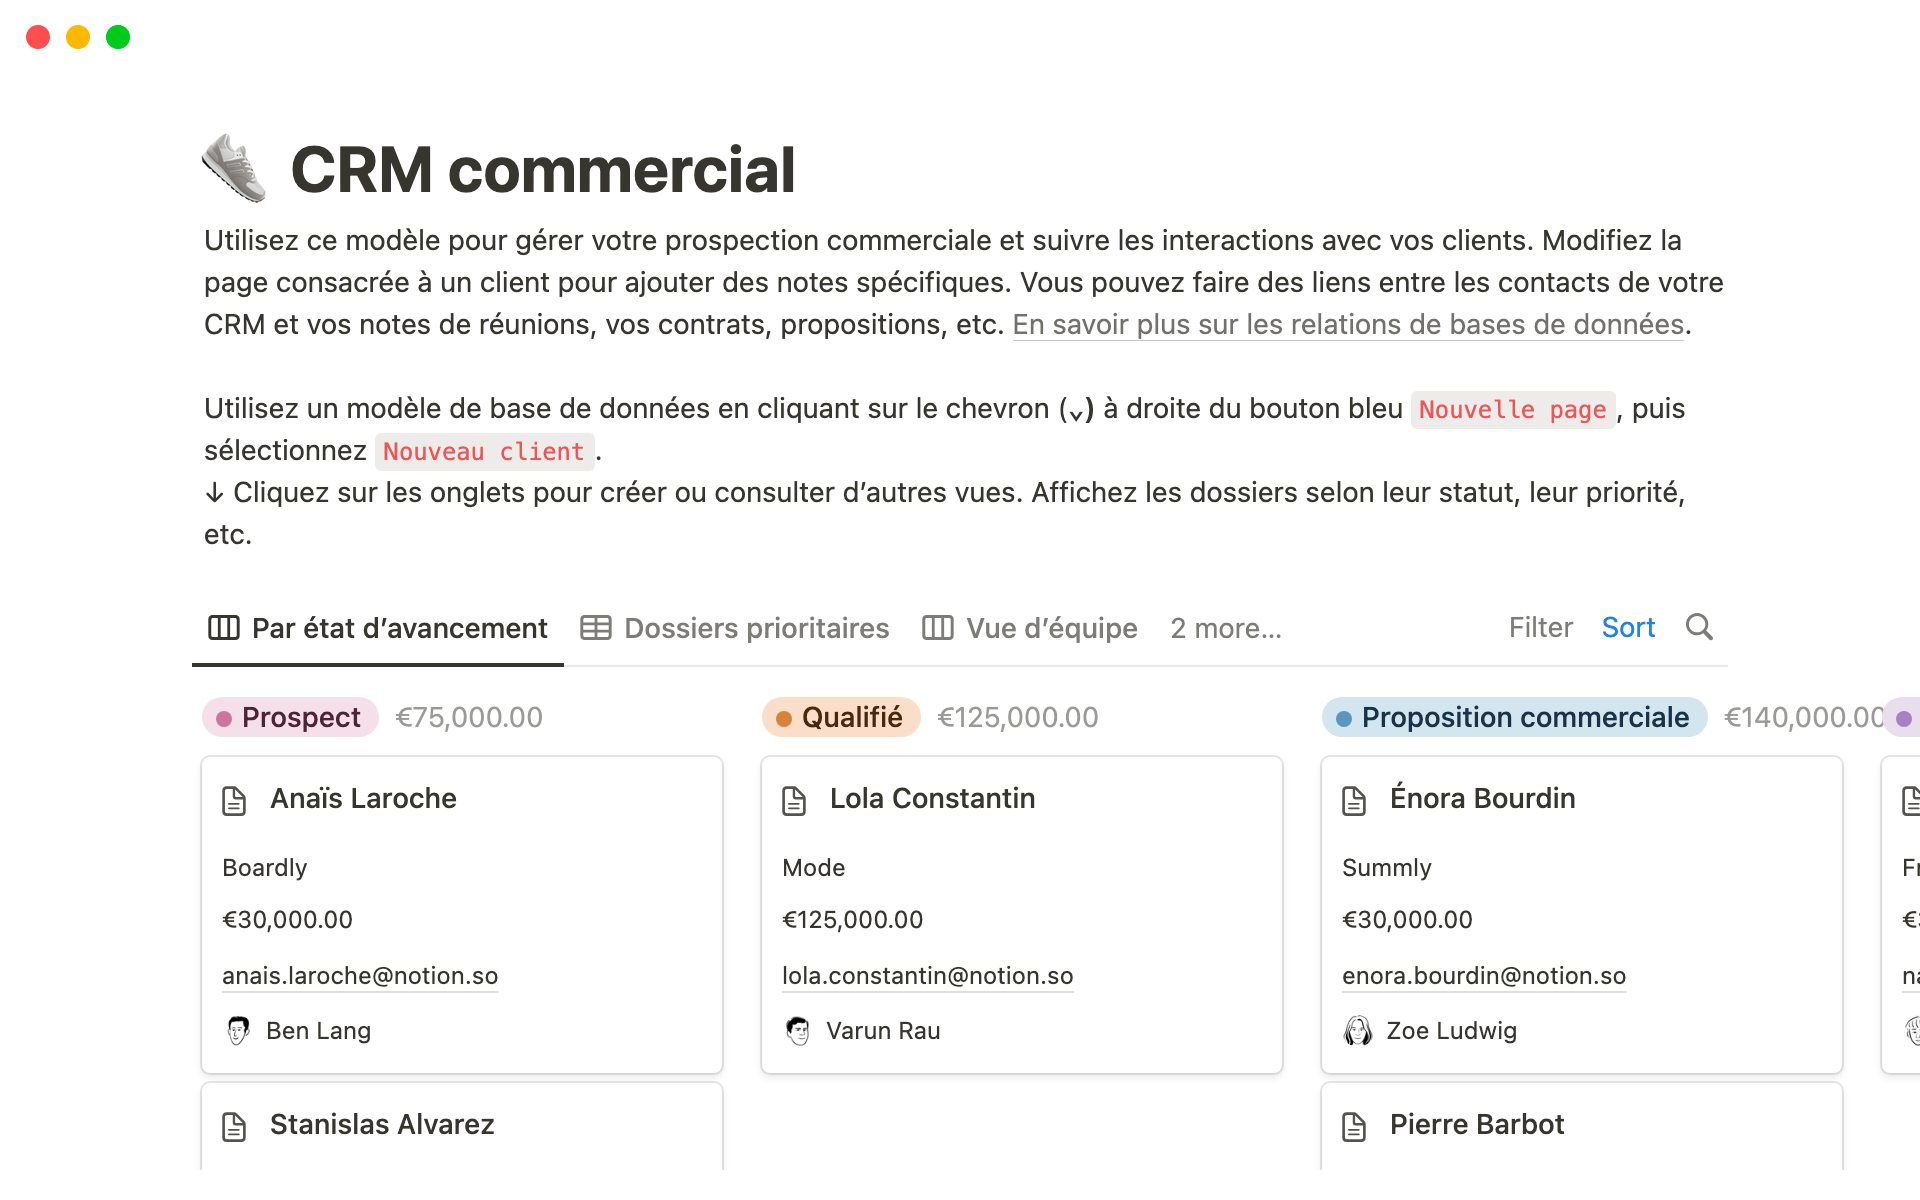Viewport: 1920px width, 1200px height.
Task: Click Ben Lang's avatar icon
Action: (238, 1030)
